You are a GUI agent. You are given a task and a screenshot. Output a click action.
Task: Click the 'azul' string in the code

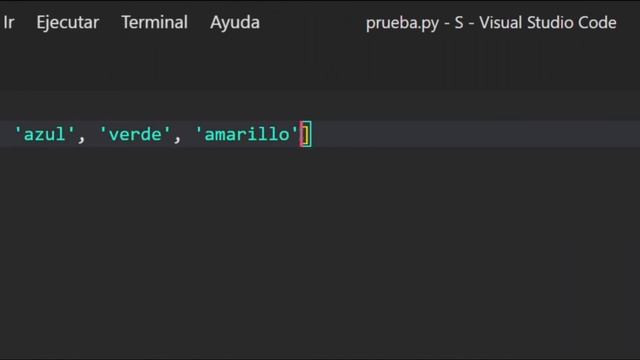[45, 134]
